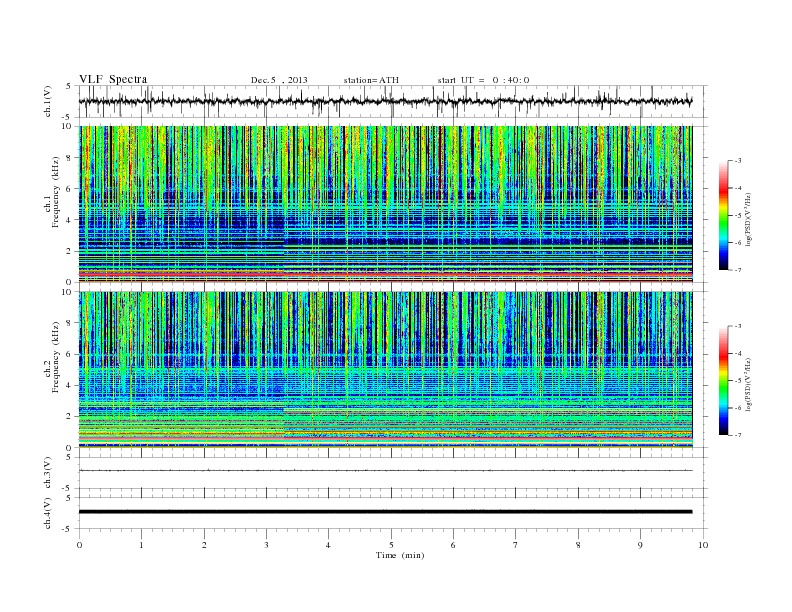Click the "ch.4(V)" axis label
This screenshot has height=612, width=792.
(x=48, y=513)
